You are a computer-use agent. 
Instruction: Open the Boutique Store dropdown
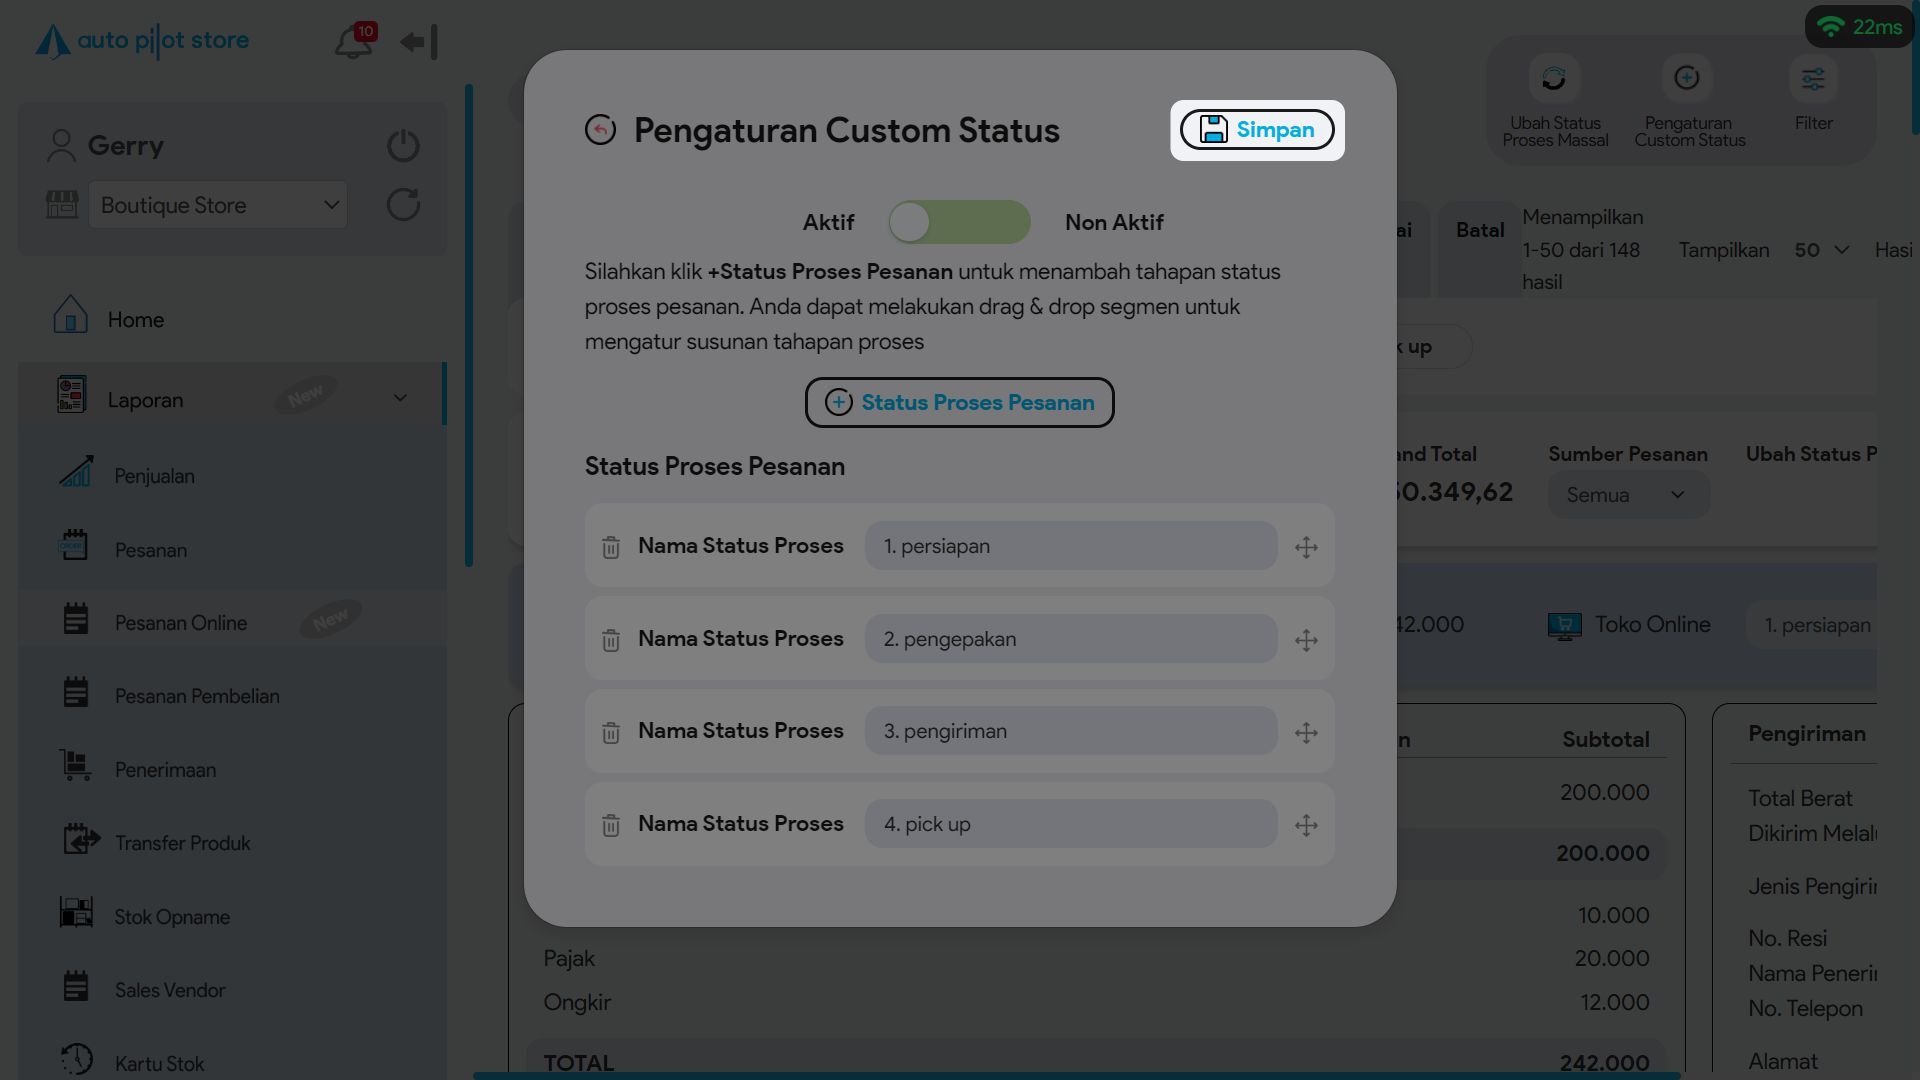(x=218, y=205)
